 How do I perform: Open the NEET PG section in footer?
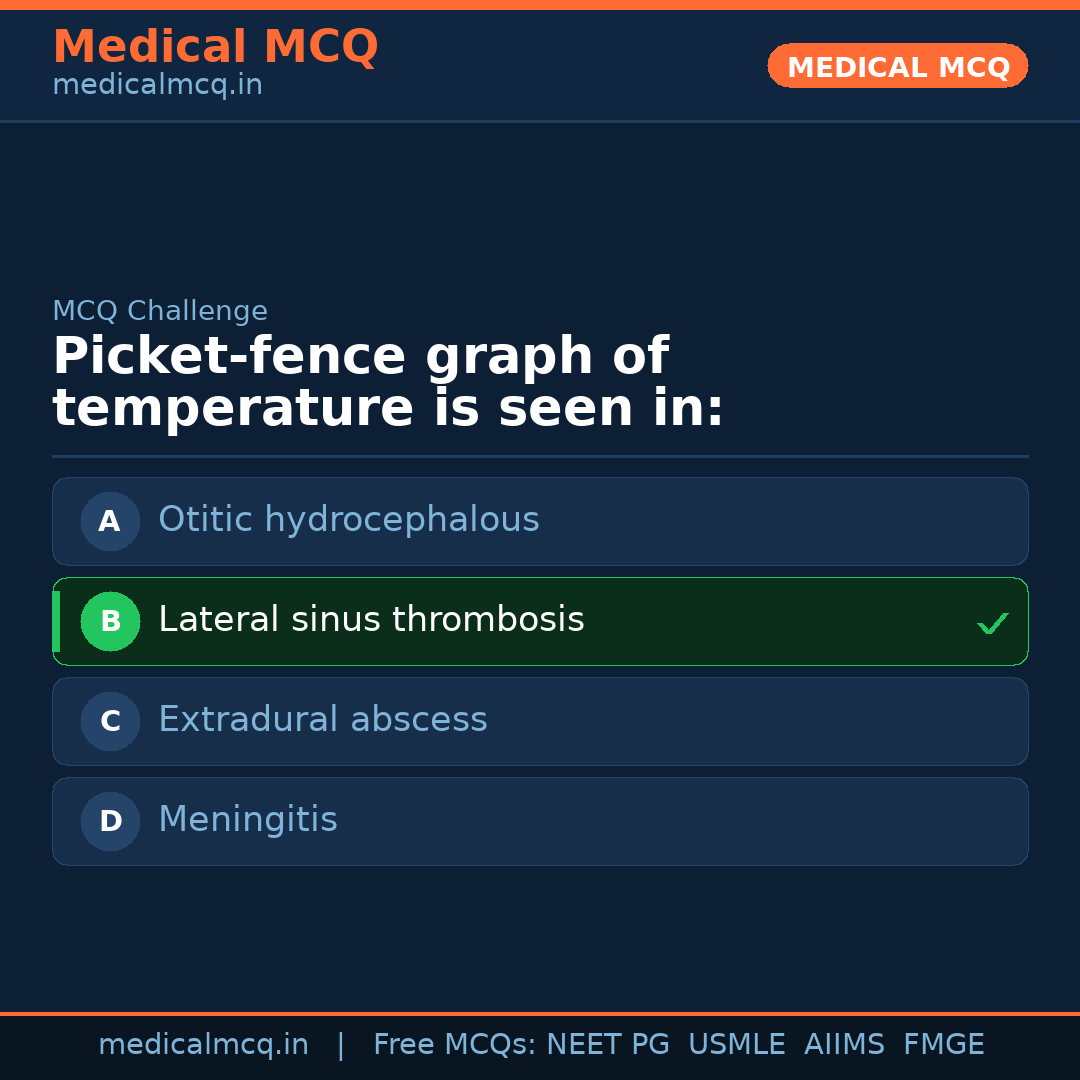click(x=607, y=1044)
